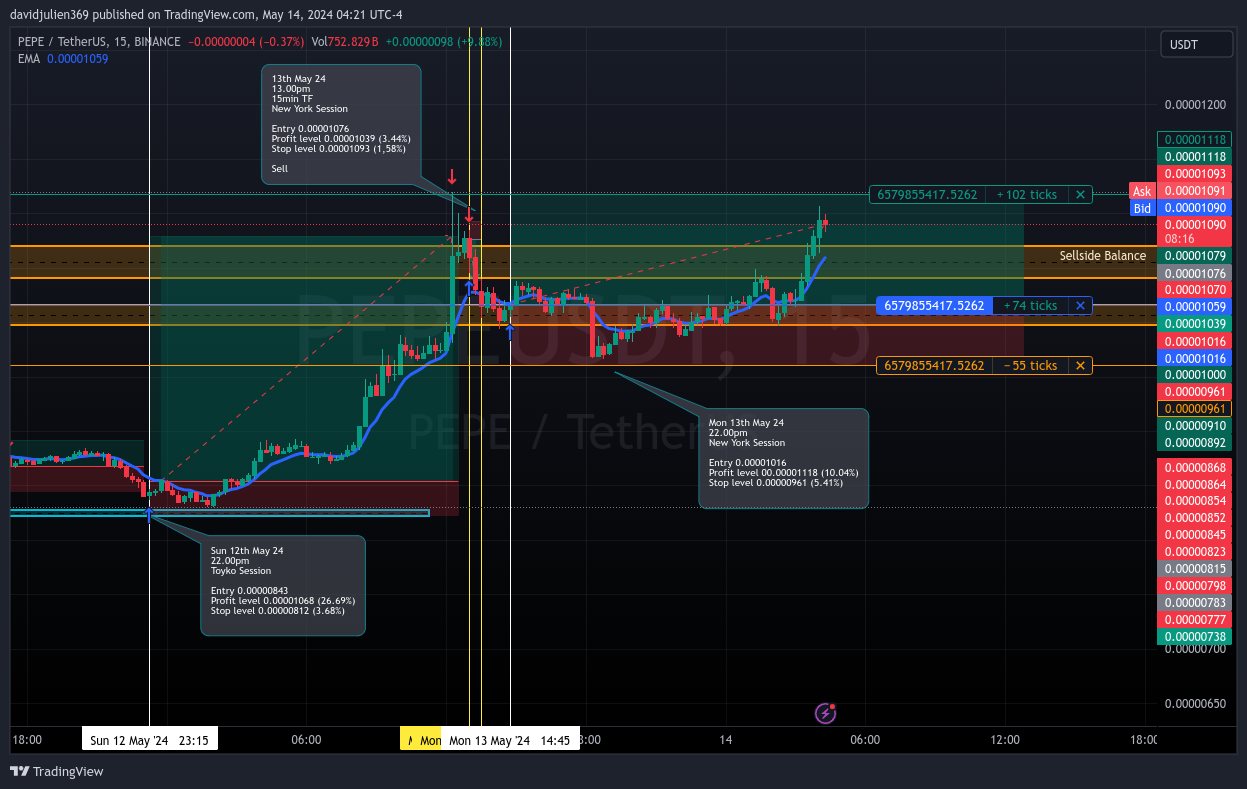Click the PEPE / TetherUS symbol title
This screenshot has height=789, width=1247.
point(99,42)
